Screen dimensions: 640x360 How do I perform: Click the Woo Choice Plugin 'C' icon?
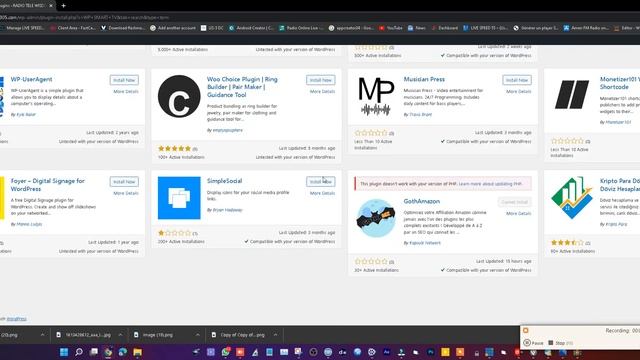coord(179,96)
